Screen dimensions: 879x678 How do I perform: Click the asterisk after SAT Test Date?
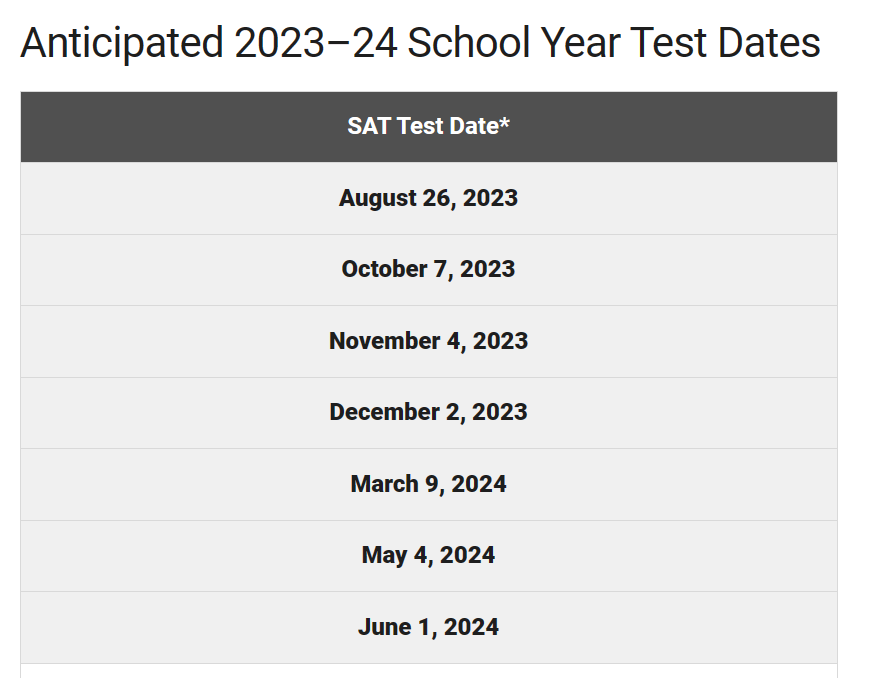point(505,122)
